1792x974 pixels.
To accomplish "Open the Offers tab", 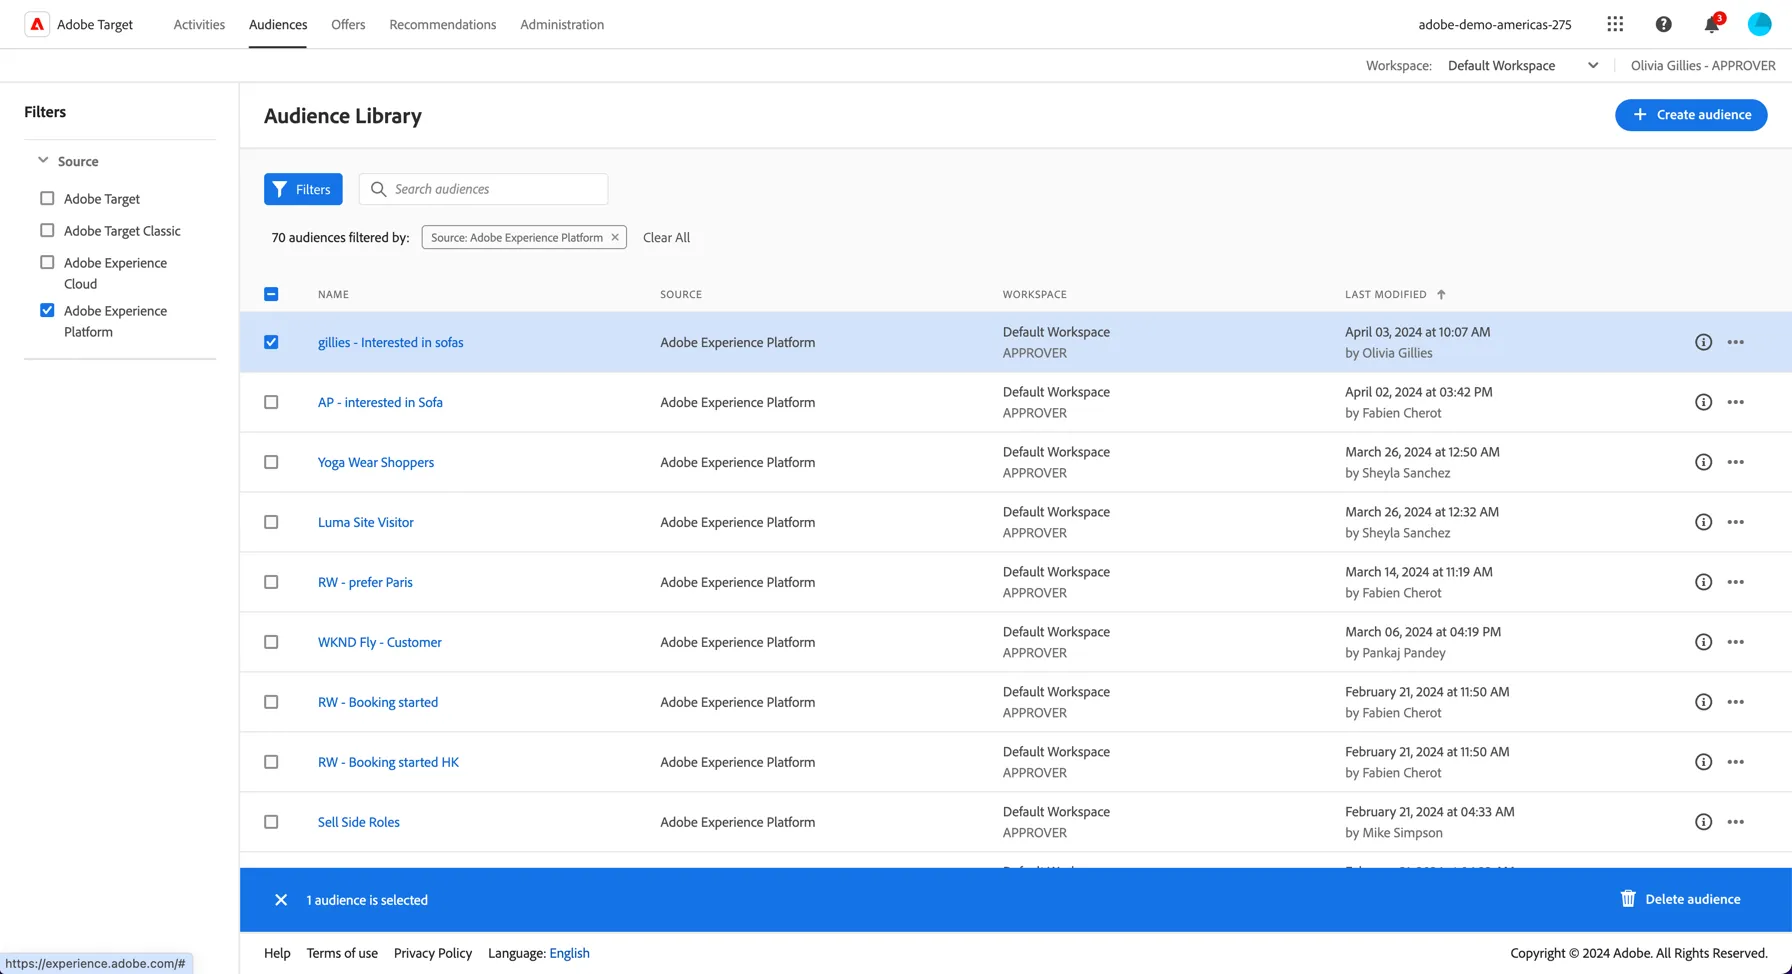I will coord(348,24).
